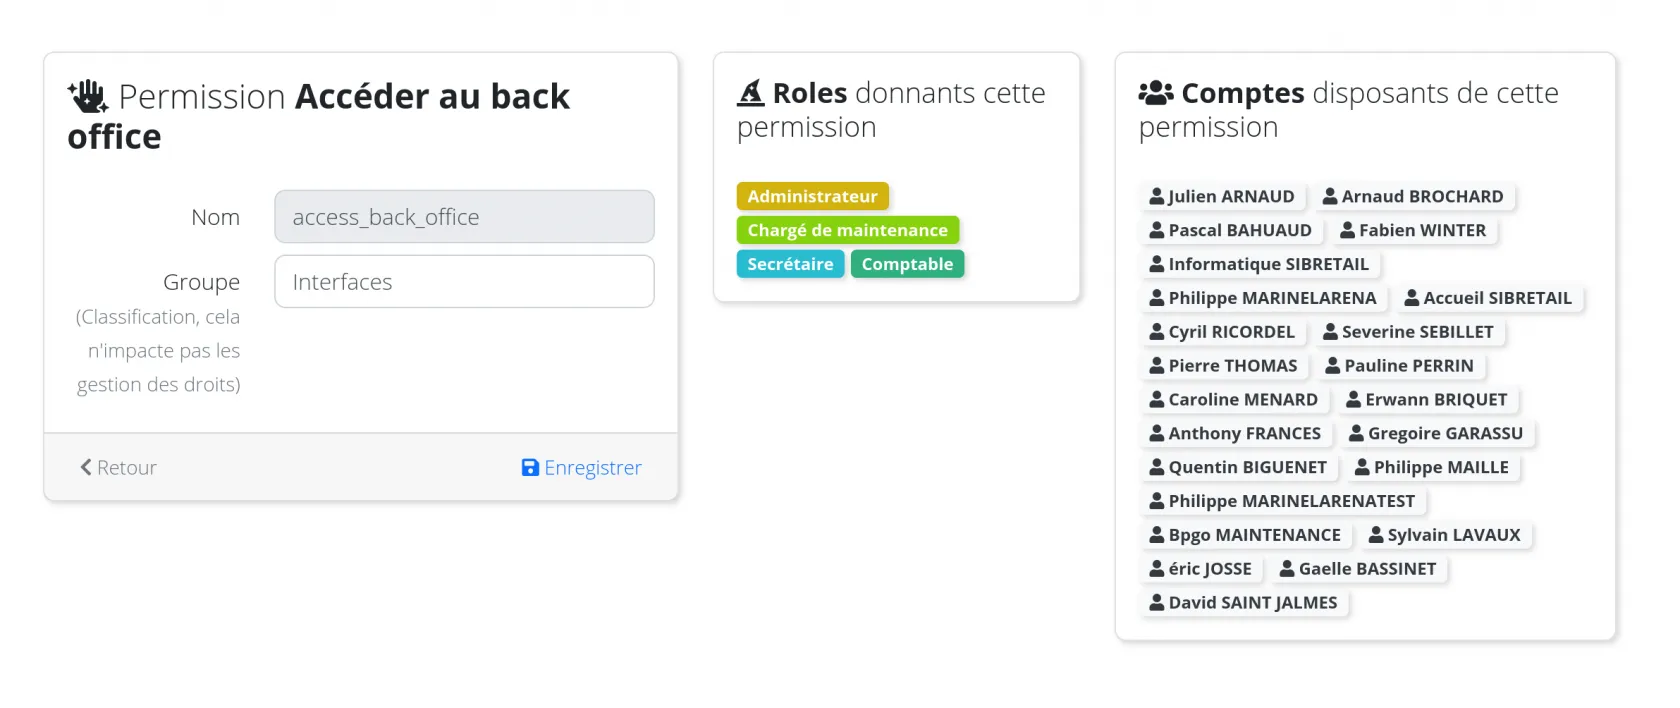The height and width of the screenshot is (708, 1680).
Task: Save the permission with Enregistrer
Action: tap(592, 467)
